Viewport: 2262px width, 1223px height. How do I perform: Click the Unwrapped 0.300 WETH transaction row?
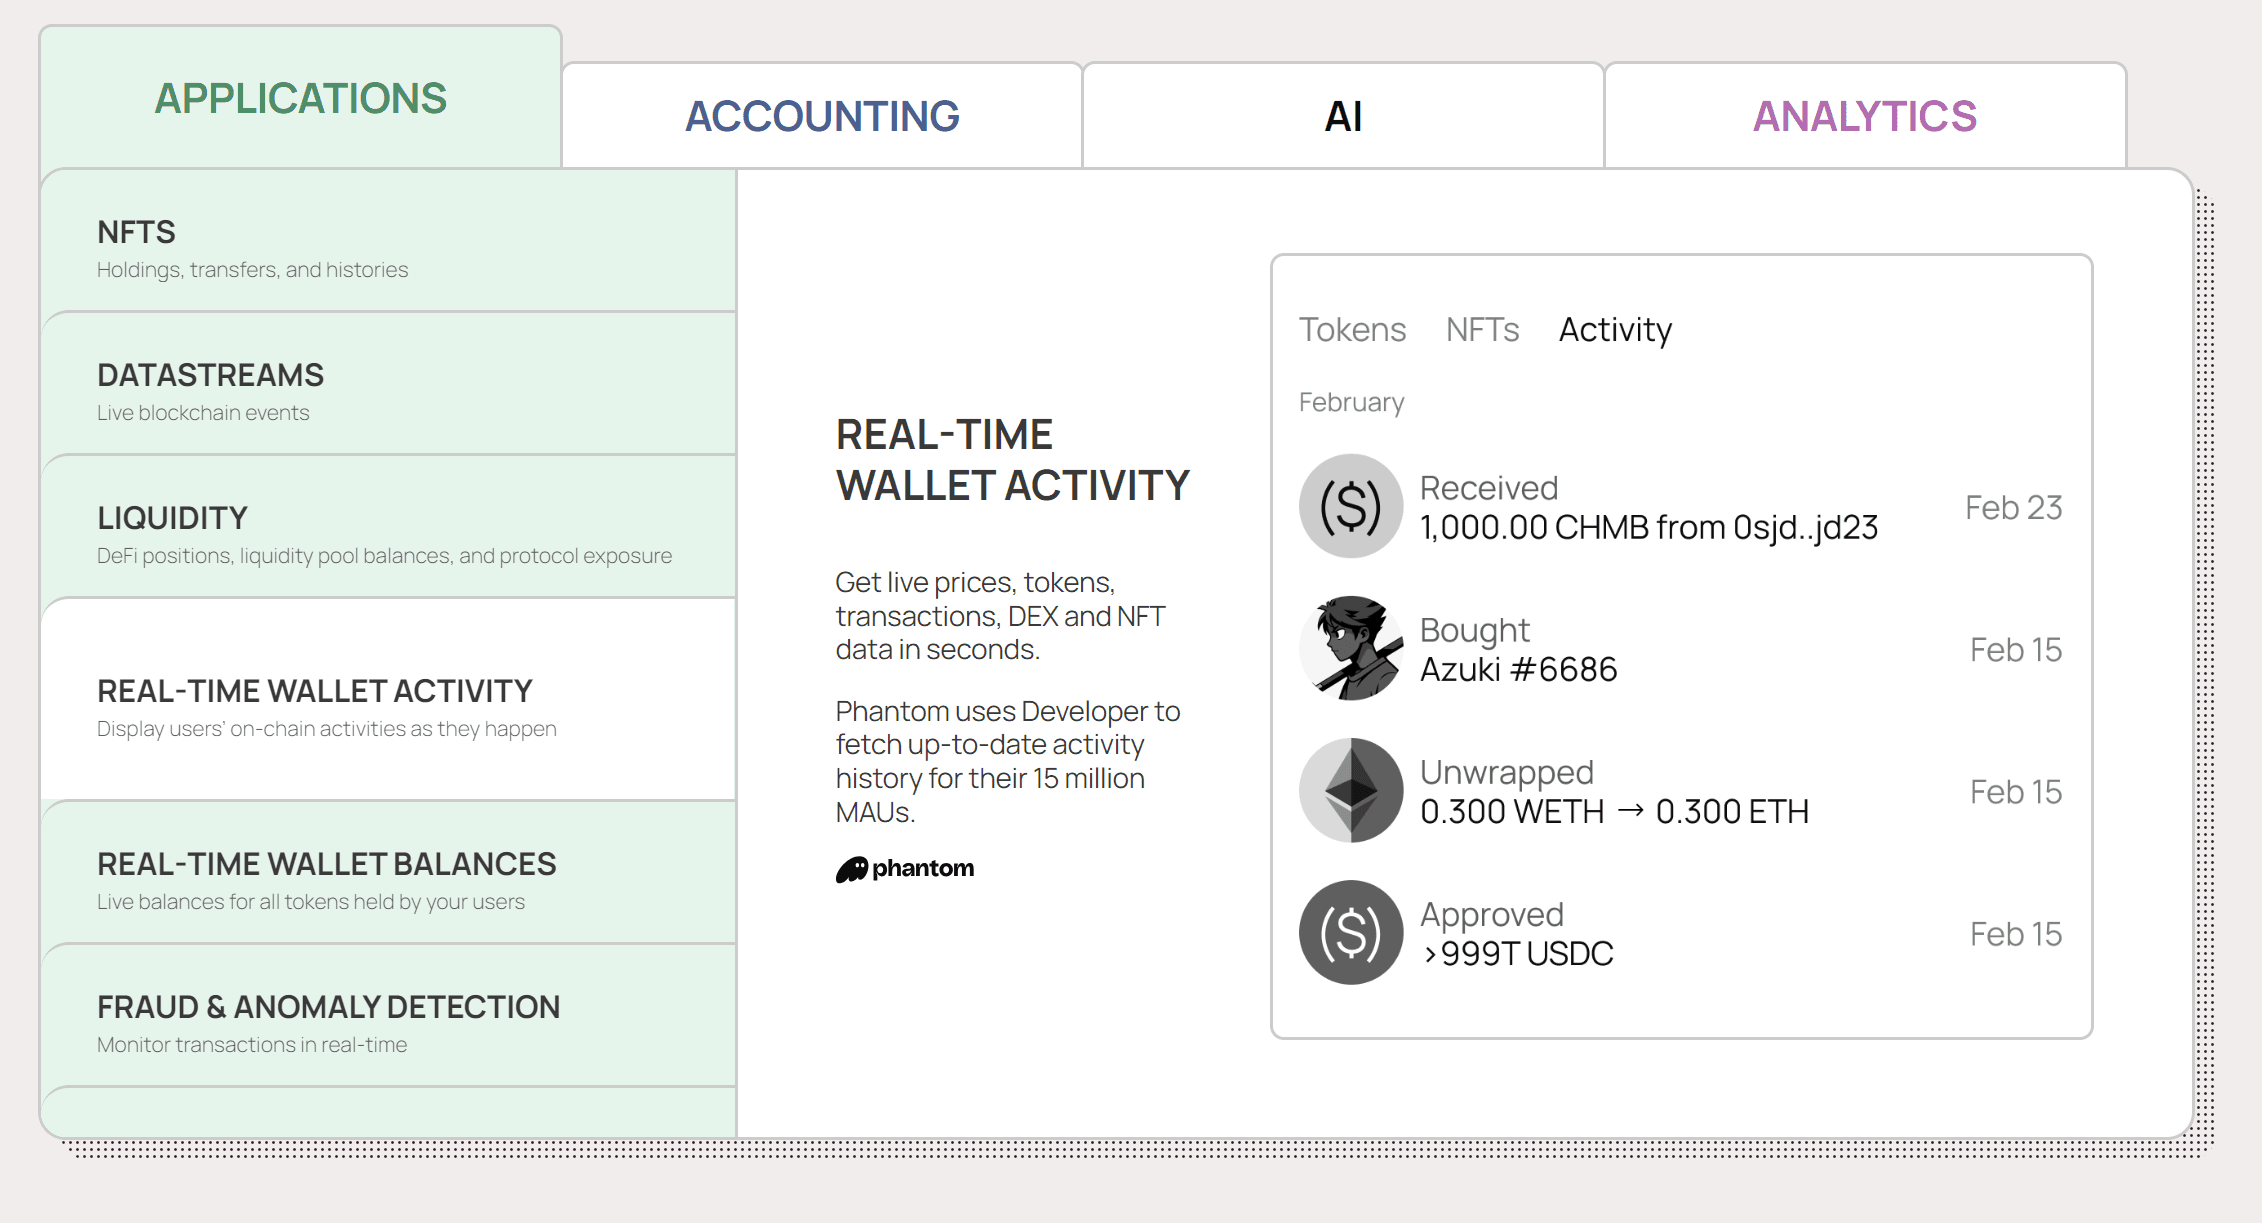click(1614, 792)
